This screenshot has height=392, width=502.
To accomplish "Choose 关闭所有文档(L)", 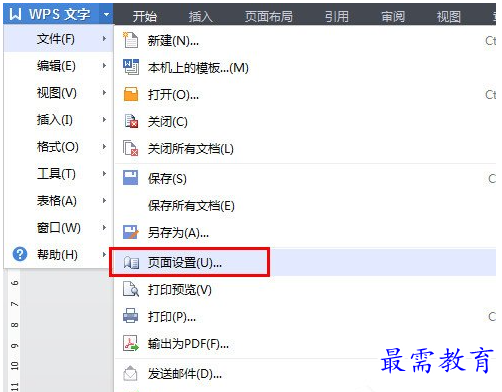I will point(305,149).
